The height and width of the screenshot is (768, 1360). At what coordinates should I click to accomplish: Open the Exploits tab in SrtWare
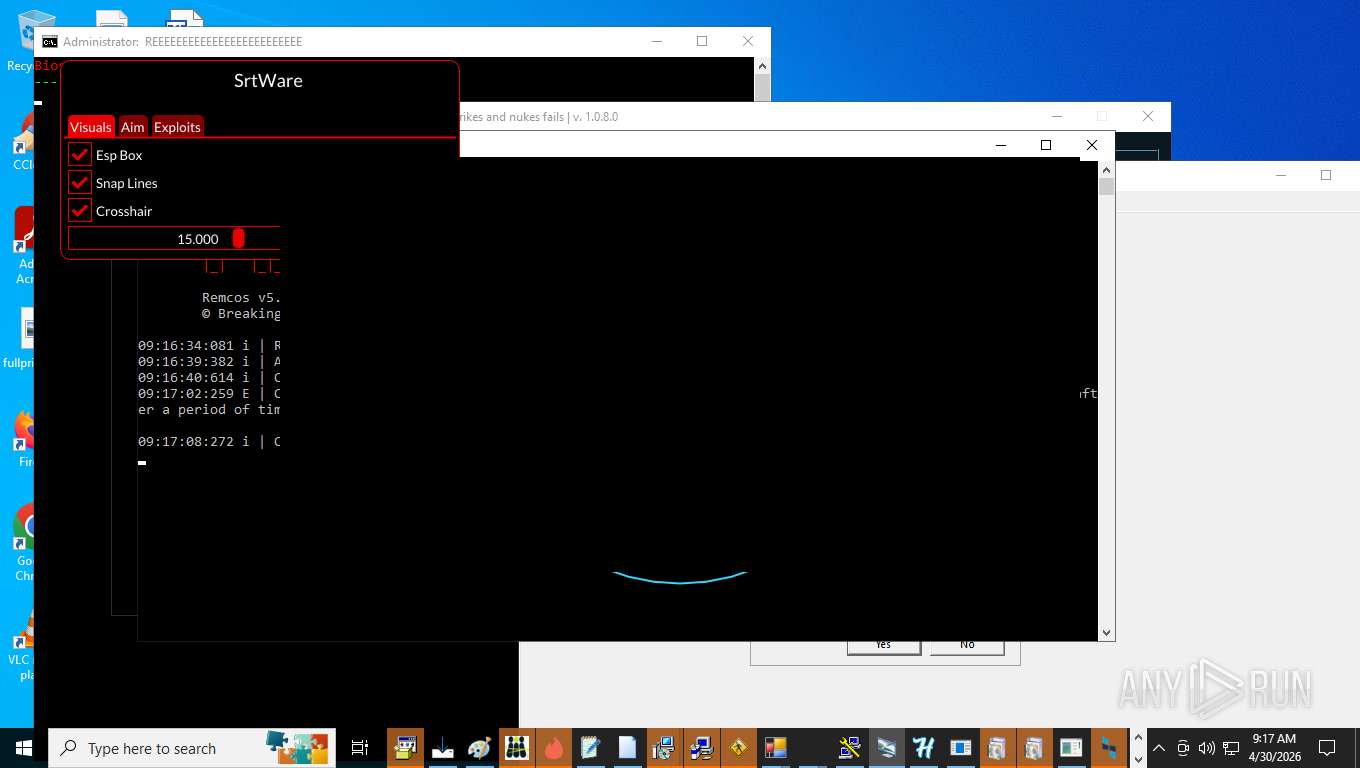(x=178, y=127)
